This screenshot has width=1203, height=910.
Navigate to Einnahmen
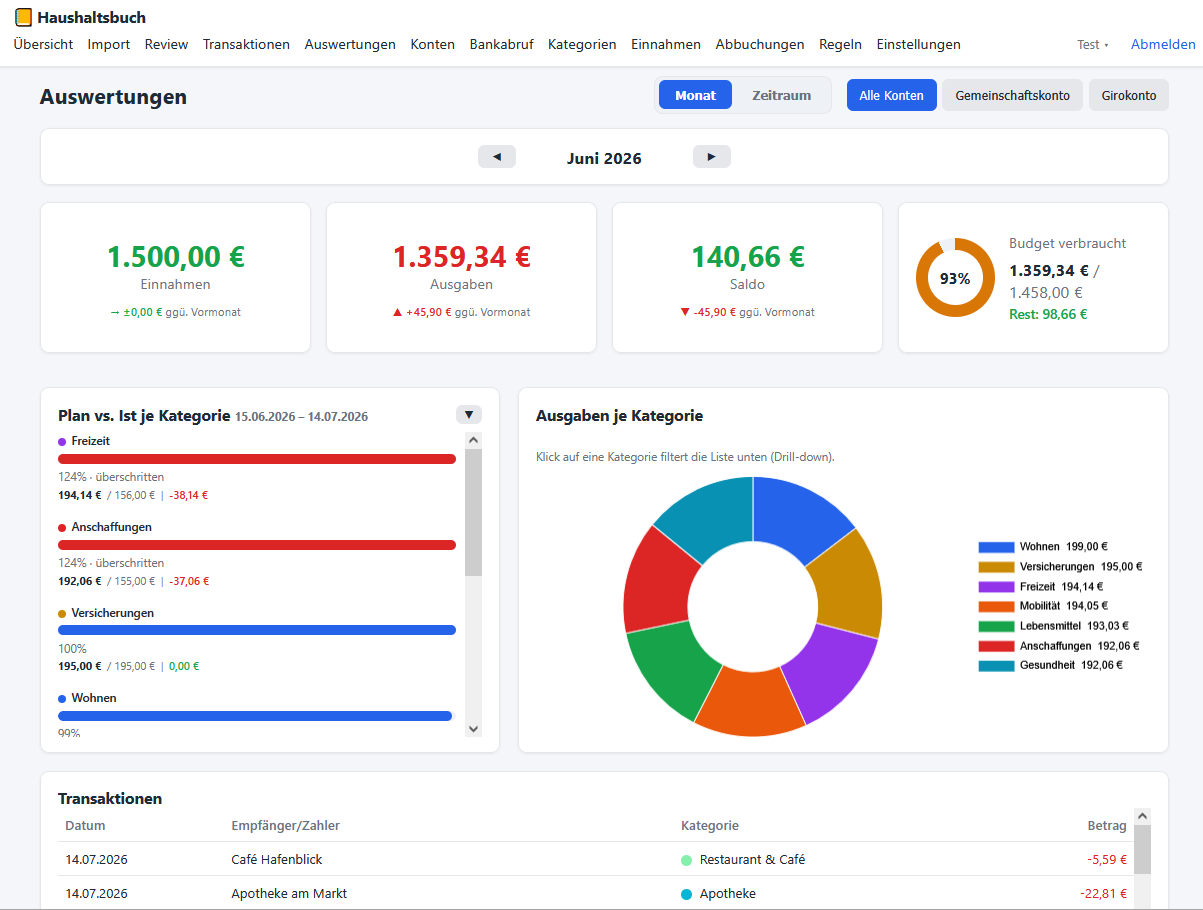pyautogui.click(x=666, y=44)
